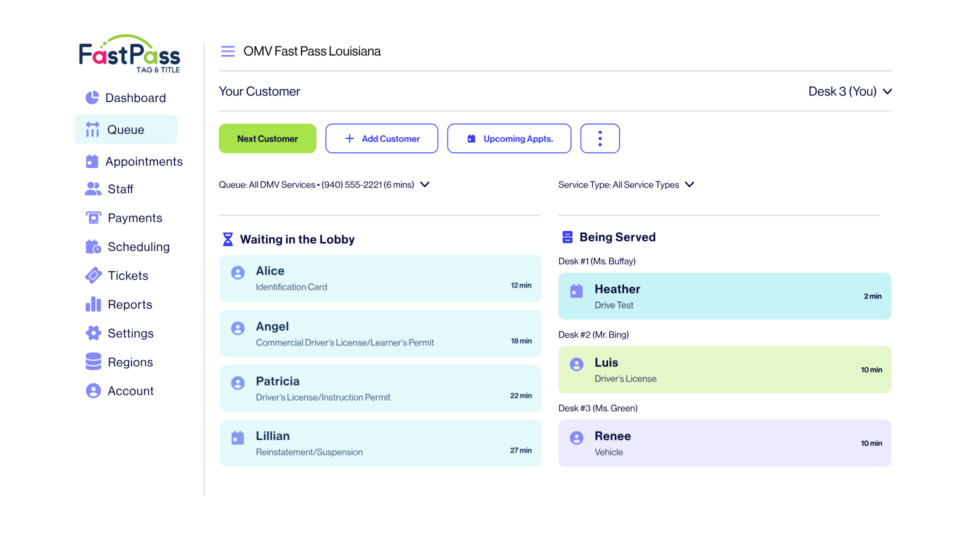
Task: Click Heather's appointment calendar icon
Action: 577,291
